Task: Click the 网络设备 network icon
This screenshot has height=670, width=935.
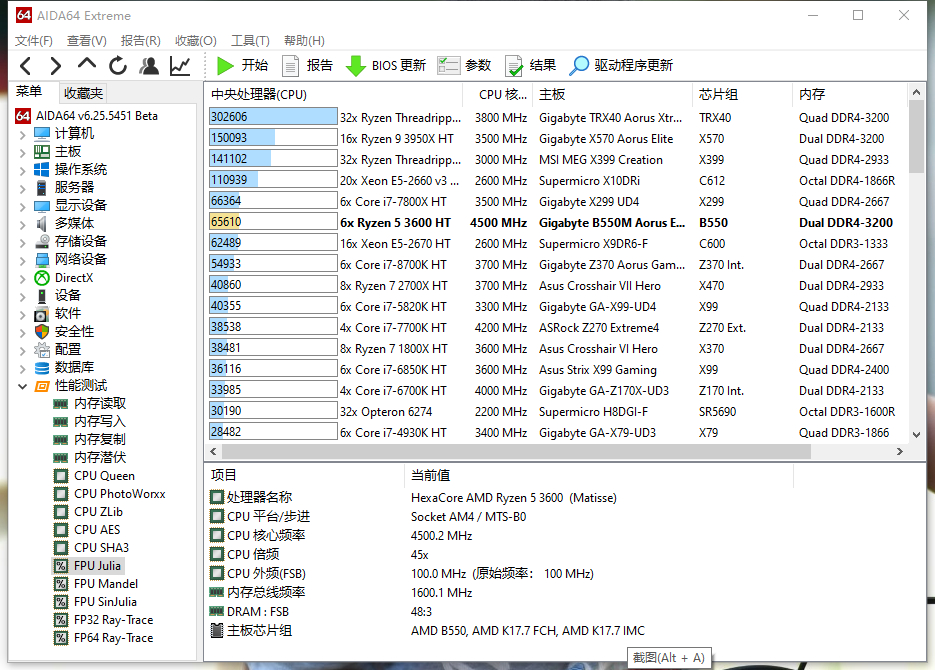Action: [42, 259]
